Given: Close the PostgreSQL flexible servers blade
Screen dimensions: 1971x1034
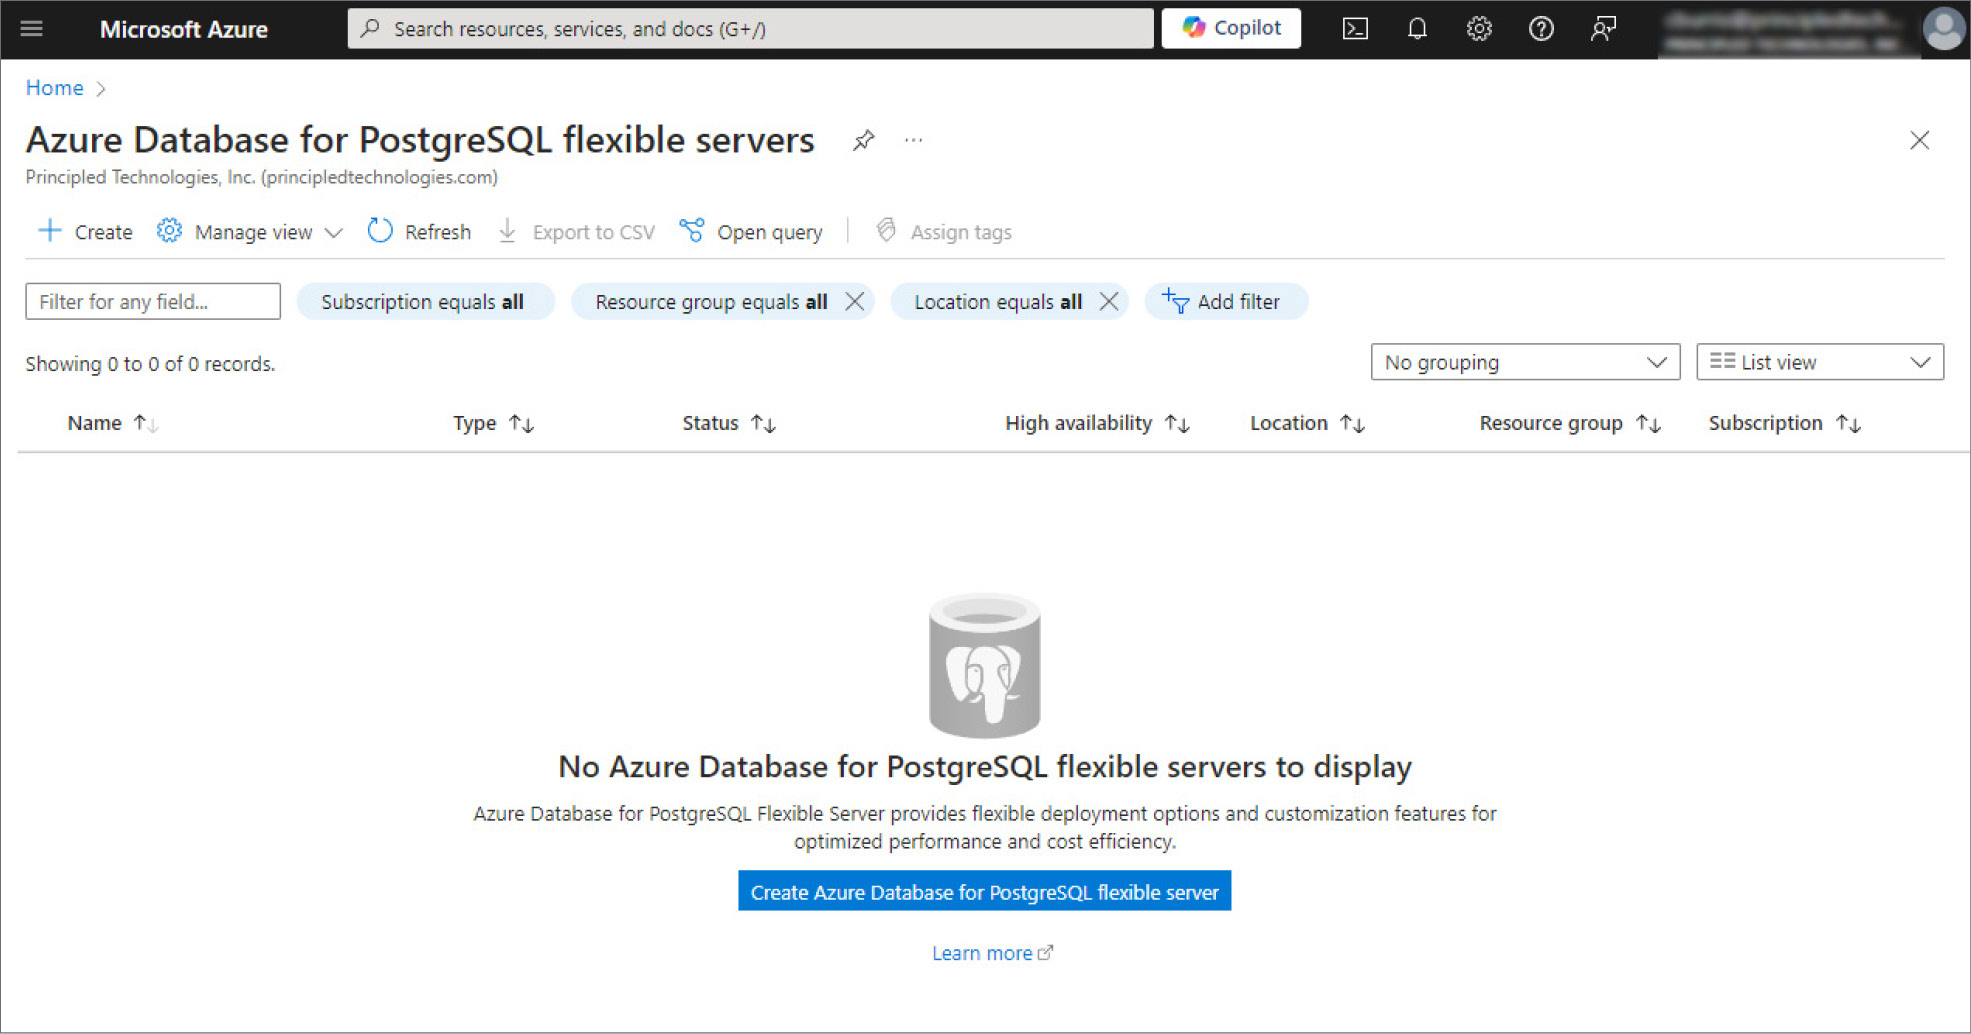Looking at the screenshot, I should click(x=1919, y=140).
